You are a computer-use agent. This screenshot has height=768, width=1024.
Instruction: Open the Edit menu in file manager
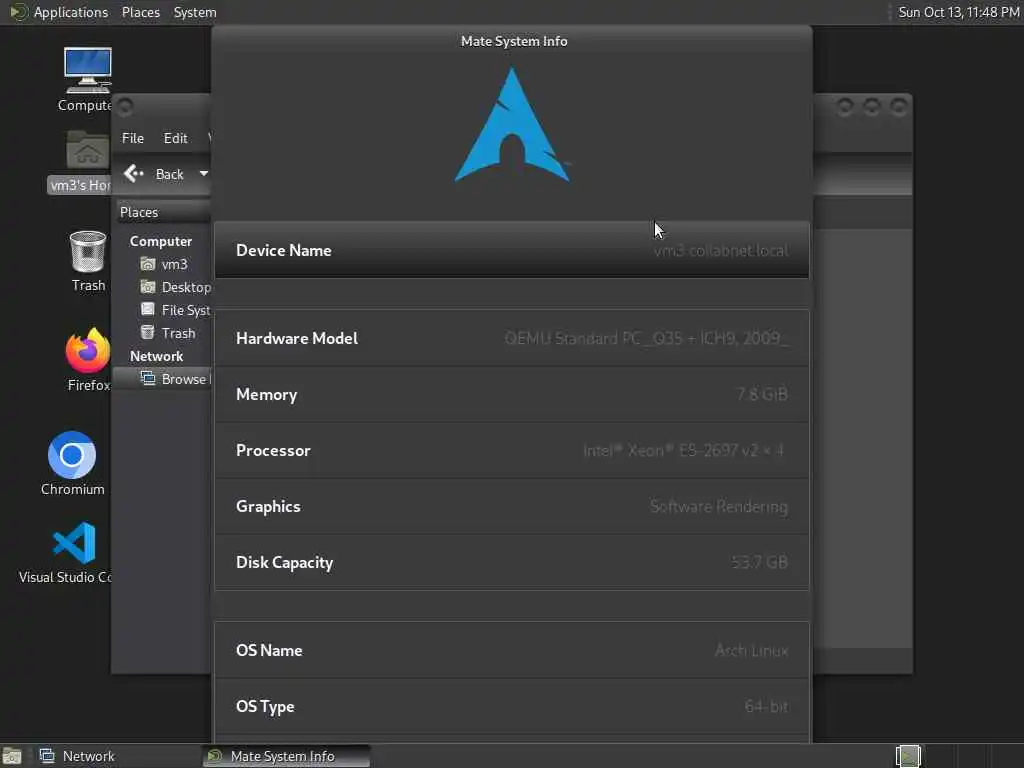175,138
